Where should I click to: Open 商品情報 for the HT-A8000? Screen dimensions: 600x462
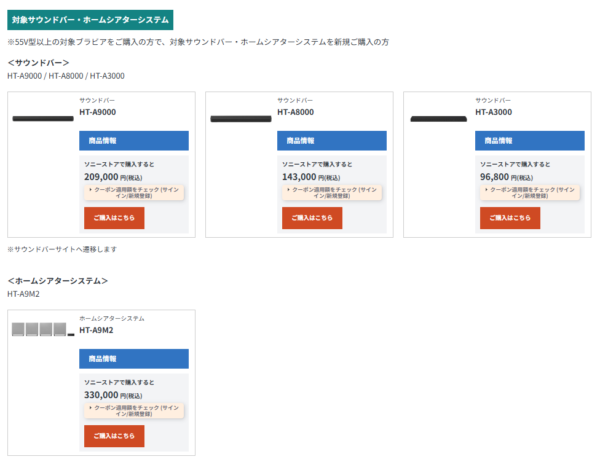(332, 140)
